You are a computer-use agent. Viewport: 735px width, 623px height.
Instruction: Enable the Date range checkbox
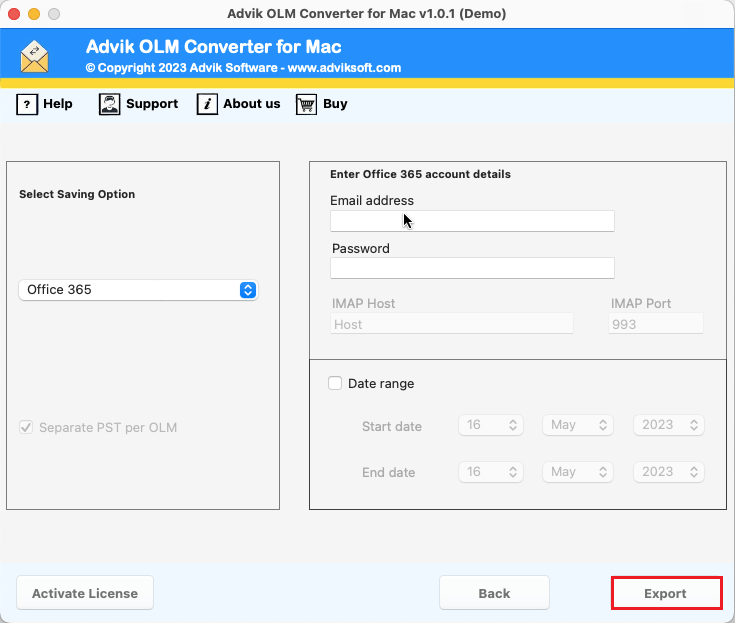(x=335, y=383)
